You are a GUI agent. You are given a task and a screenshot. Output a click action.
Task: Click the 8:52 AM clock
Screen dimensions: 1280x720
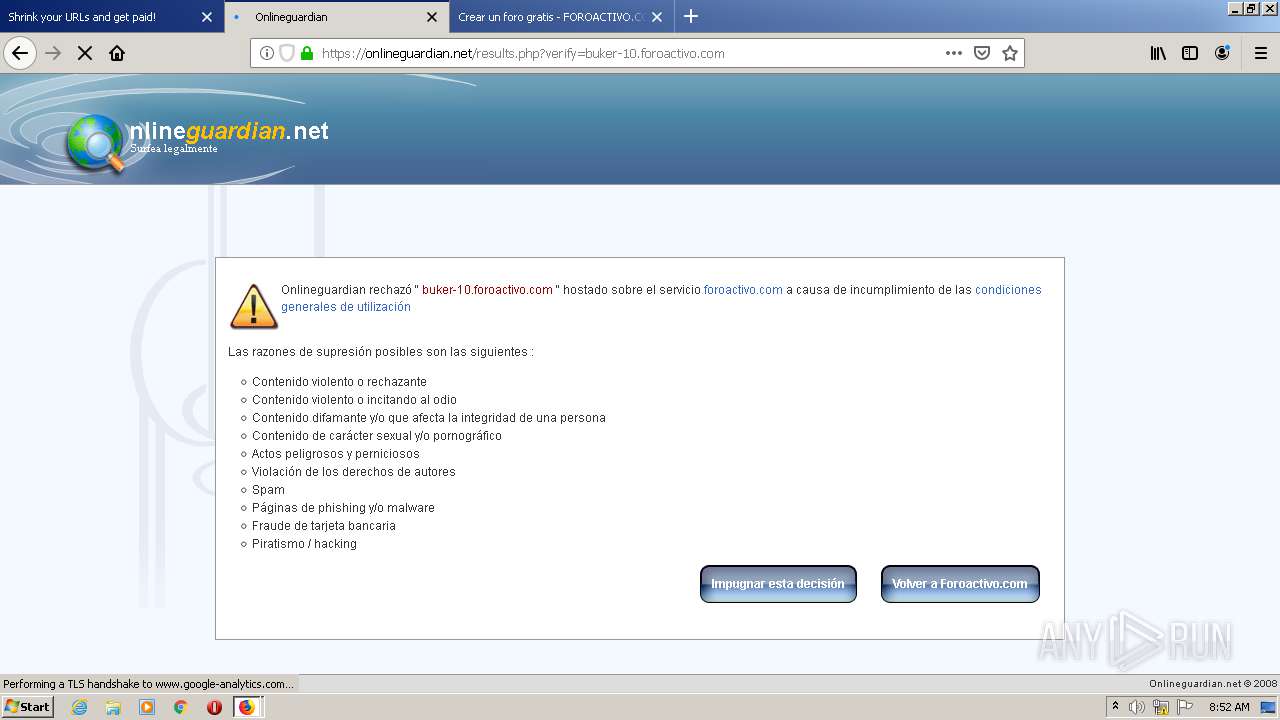pos(1229,707)
